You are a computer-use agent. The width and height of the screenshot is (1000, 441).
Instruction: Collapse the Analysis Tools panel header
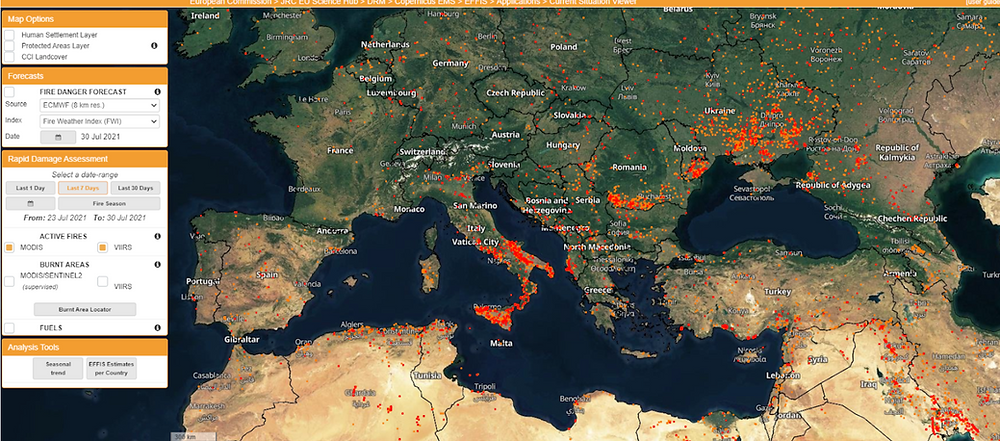tap(85, 347)
